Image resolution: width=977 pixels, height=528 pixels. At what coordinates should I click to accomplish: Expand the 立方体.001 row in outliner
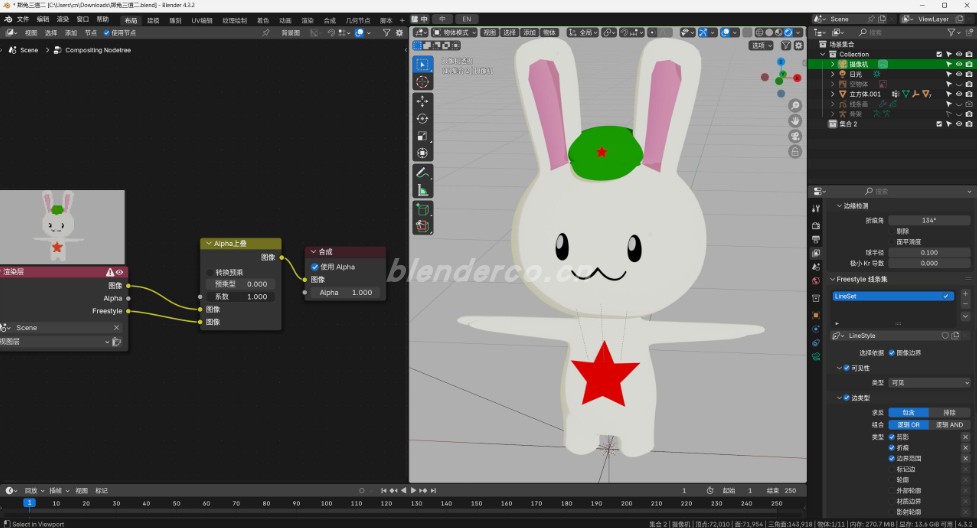pos(833,94)
